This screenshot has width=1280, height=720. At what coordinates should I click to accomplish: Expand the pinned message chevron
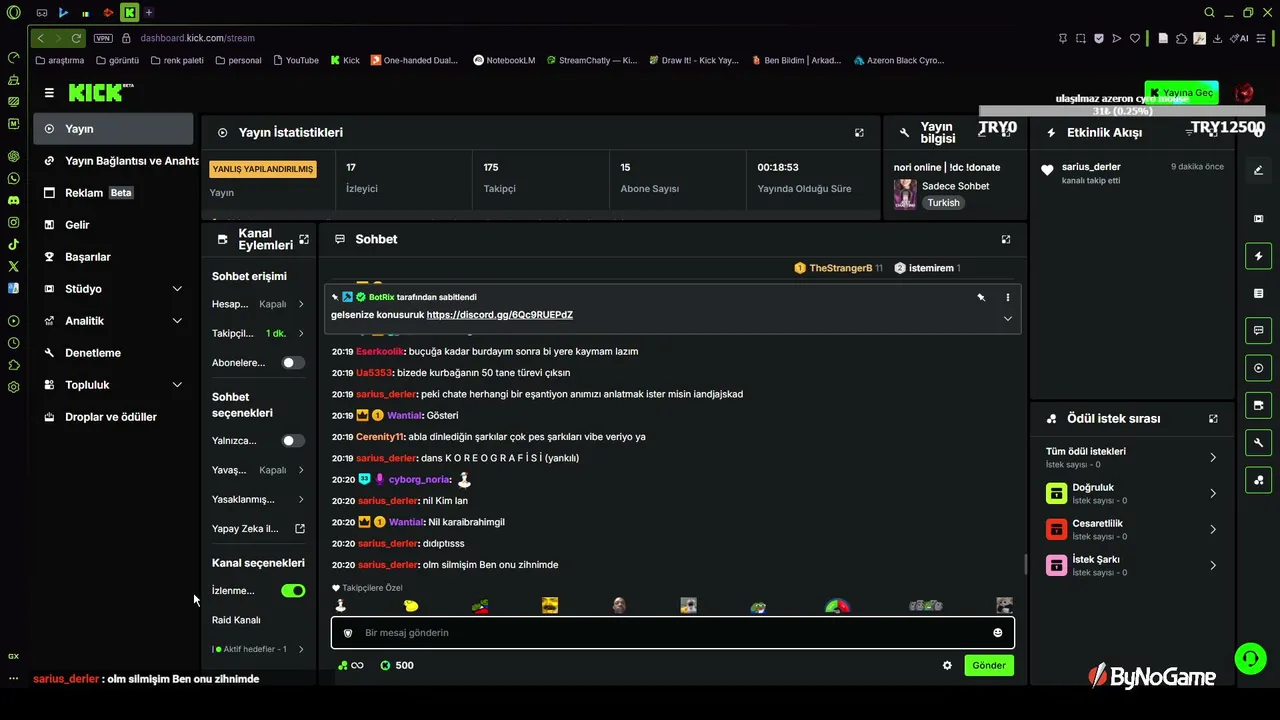(x=1007, y=319)
